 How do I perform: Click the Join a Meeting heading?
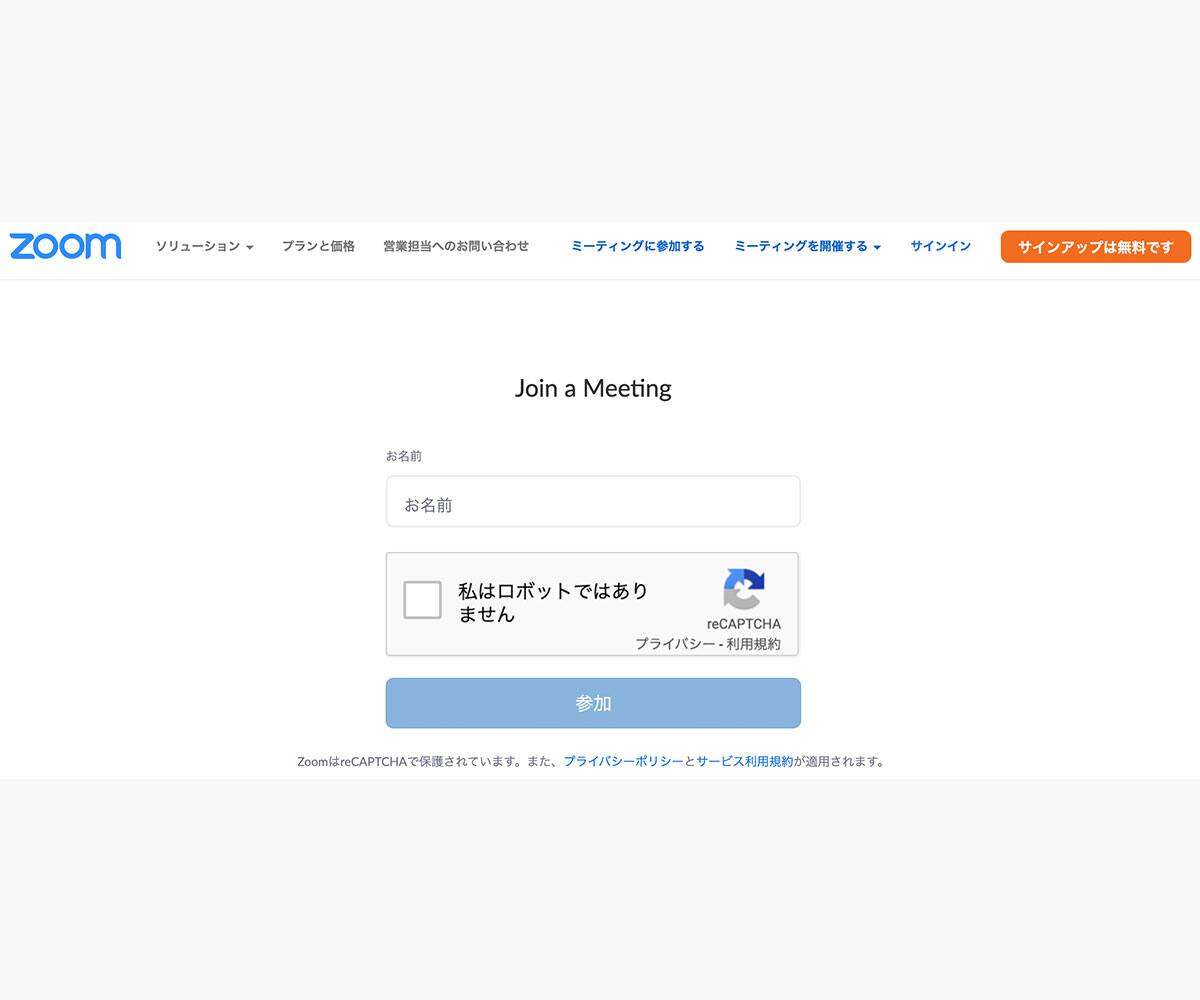click(593, 388)
